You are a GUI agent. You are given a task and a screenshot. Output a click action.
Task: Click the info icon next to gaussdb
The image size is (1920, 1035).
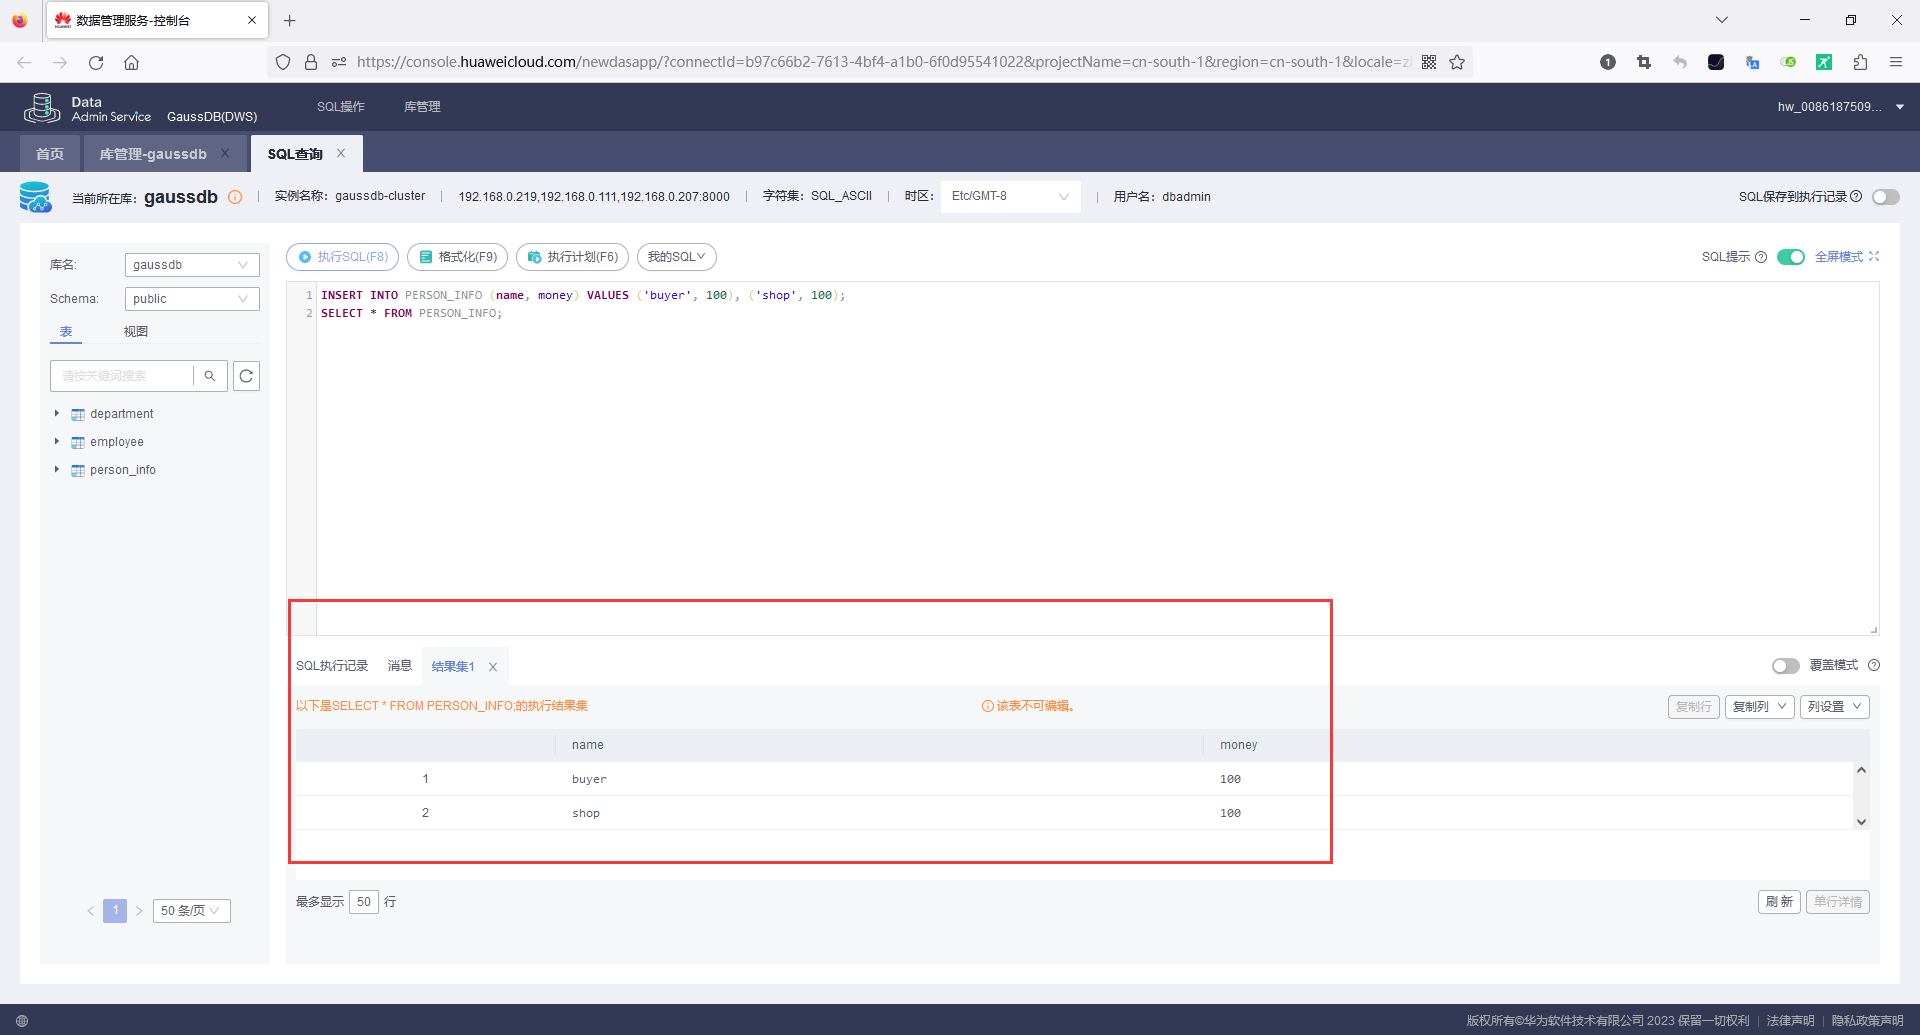click(235, 197)
